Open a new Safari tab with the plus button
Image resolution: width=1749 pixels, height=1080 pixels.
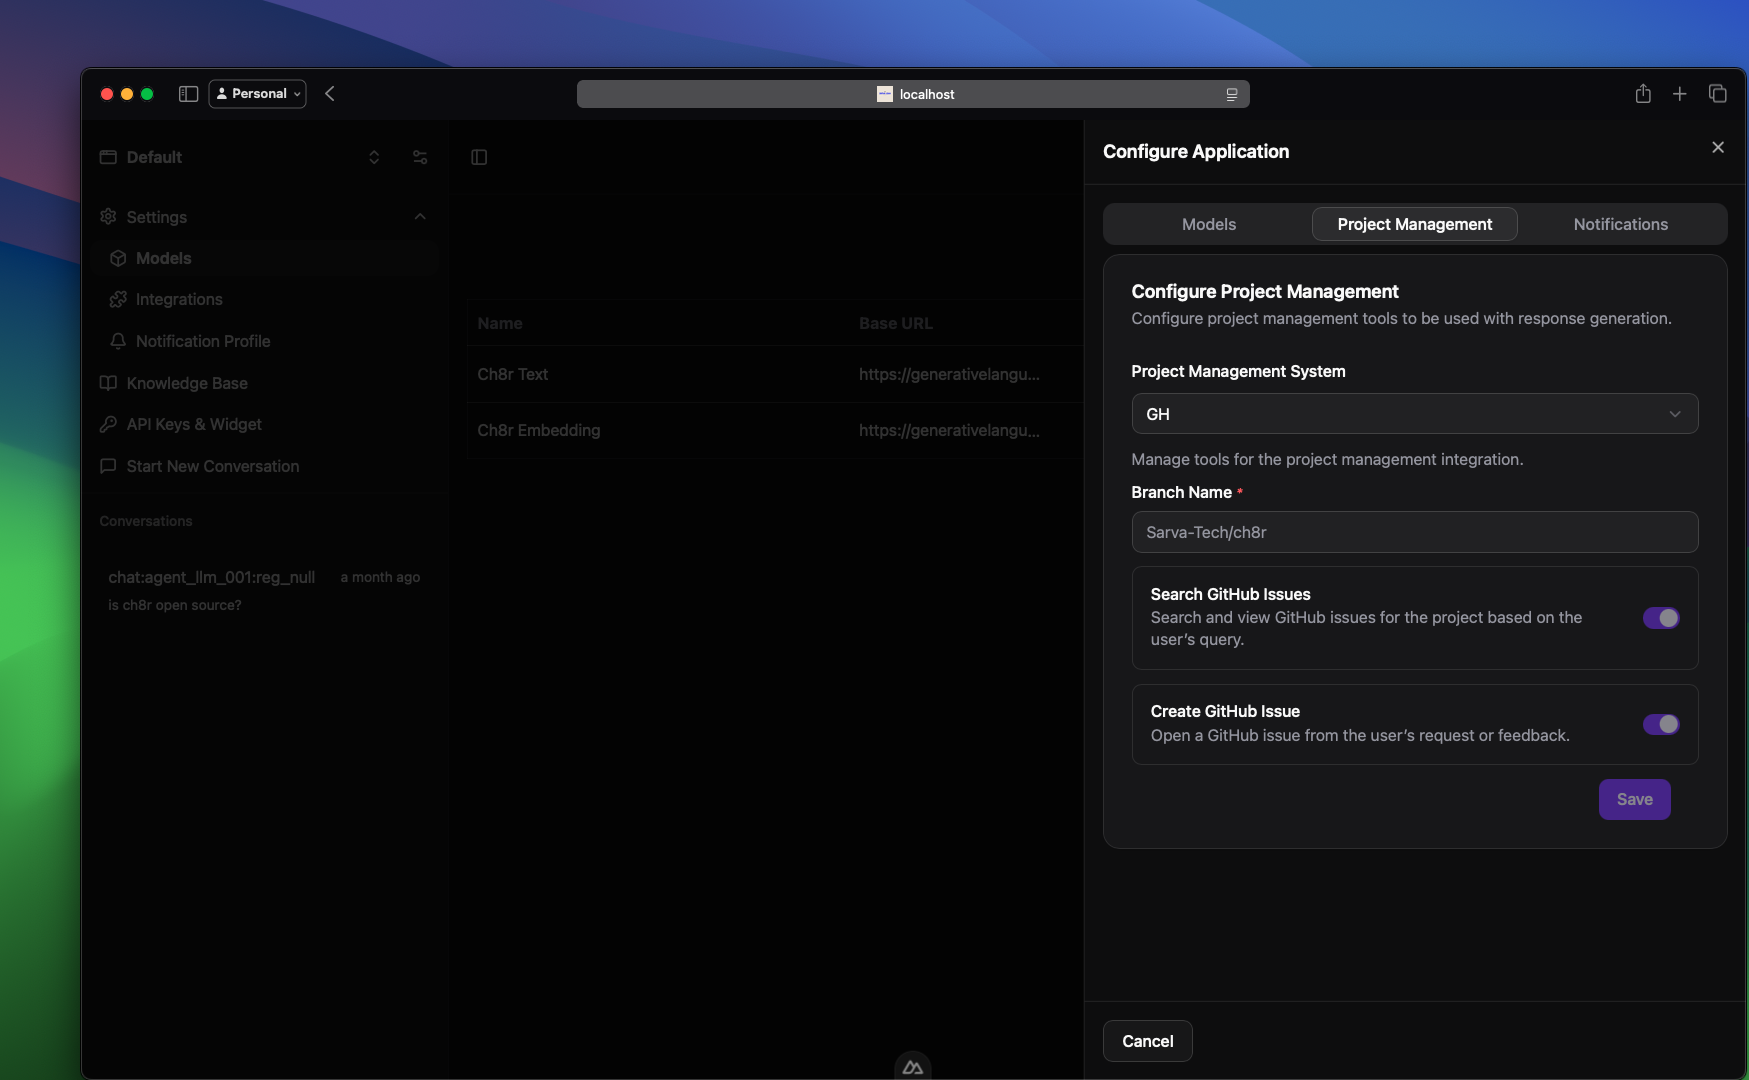coord(1679,93)
